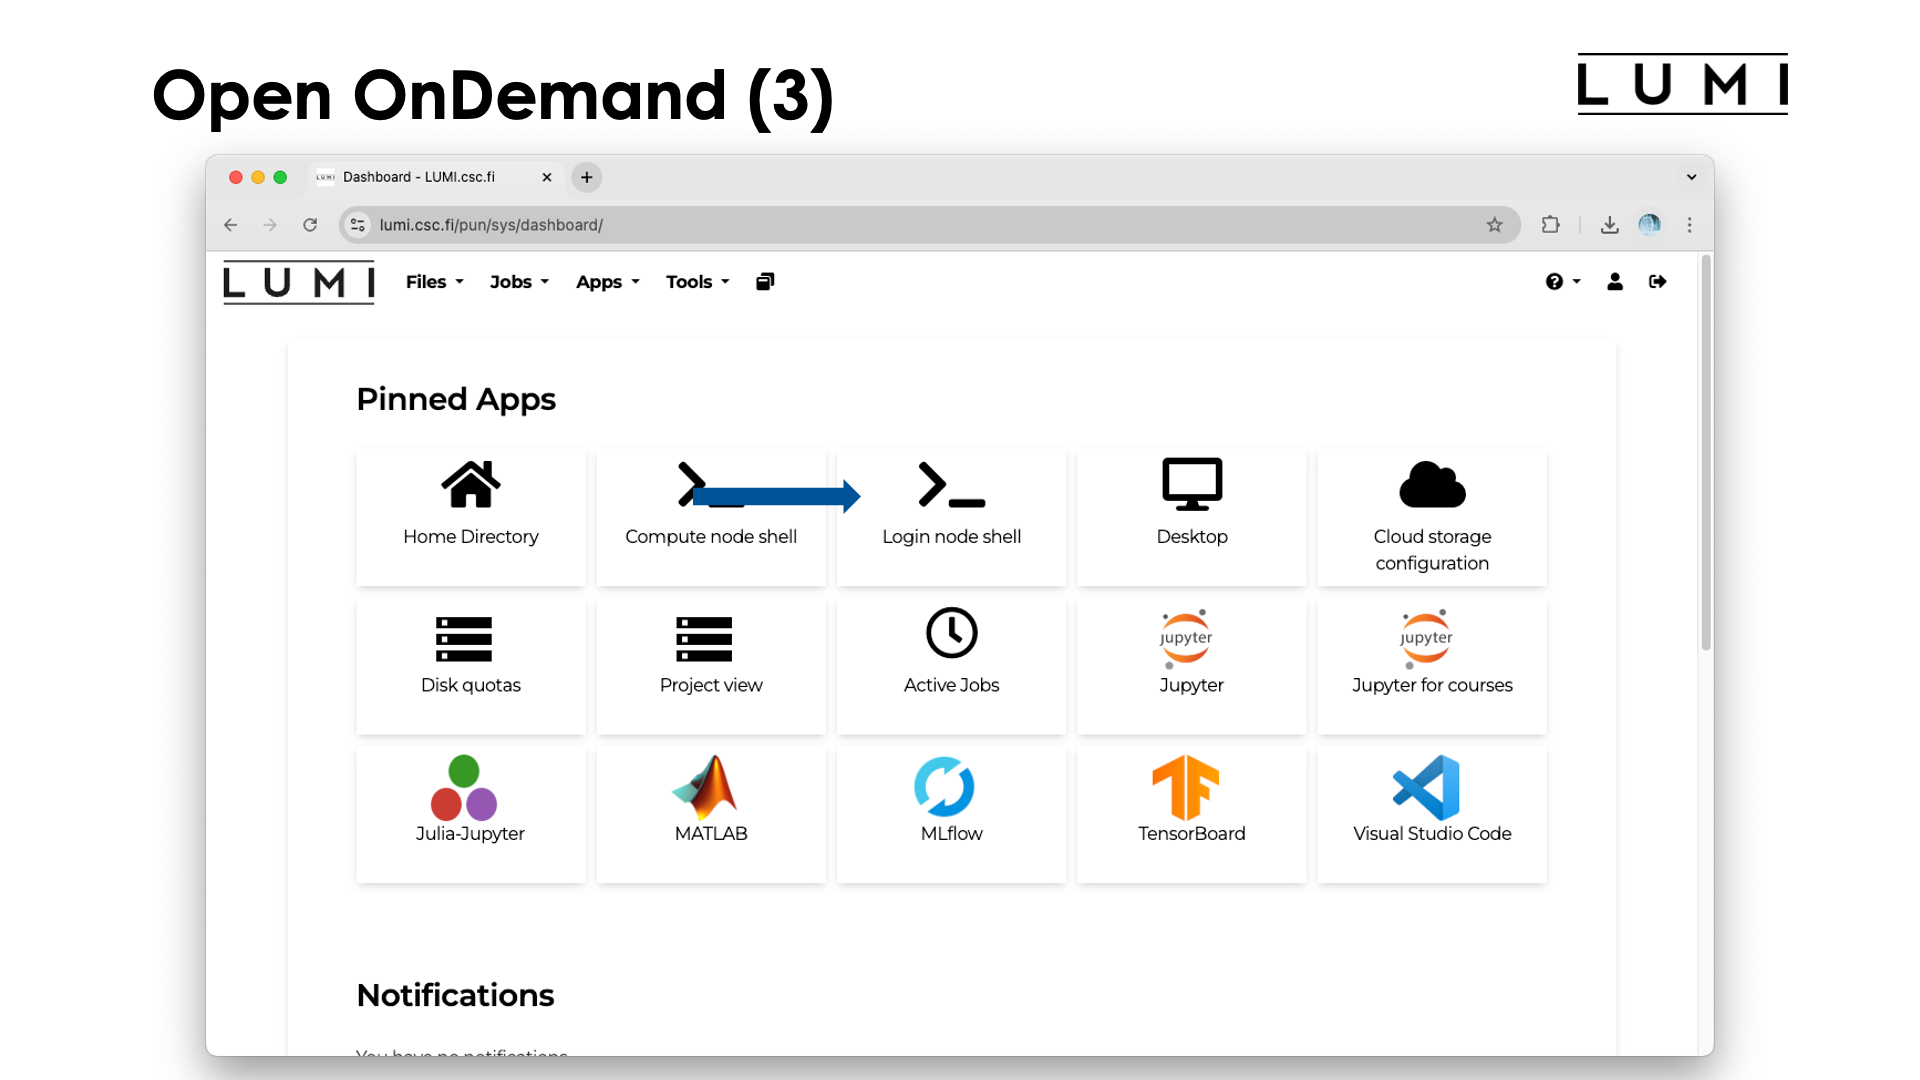The height and width of the screenshot is (1080, 1920).
Task: Open Cloud storage configuration
Action: 1431,515
